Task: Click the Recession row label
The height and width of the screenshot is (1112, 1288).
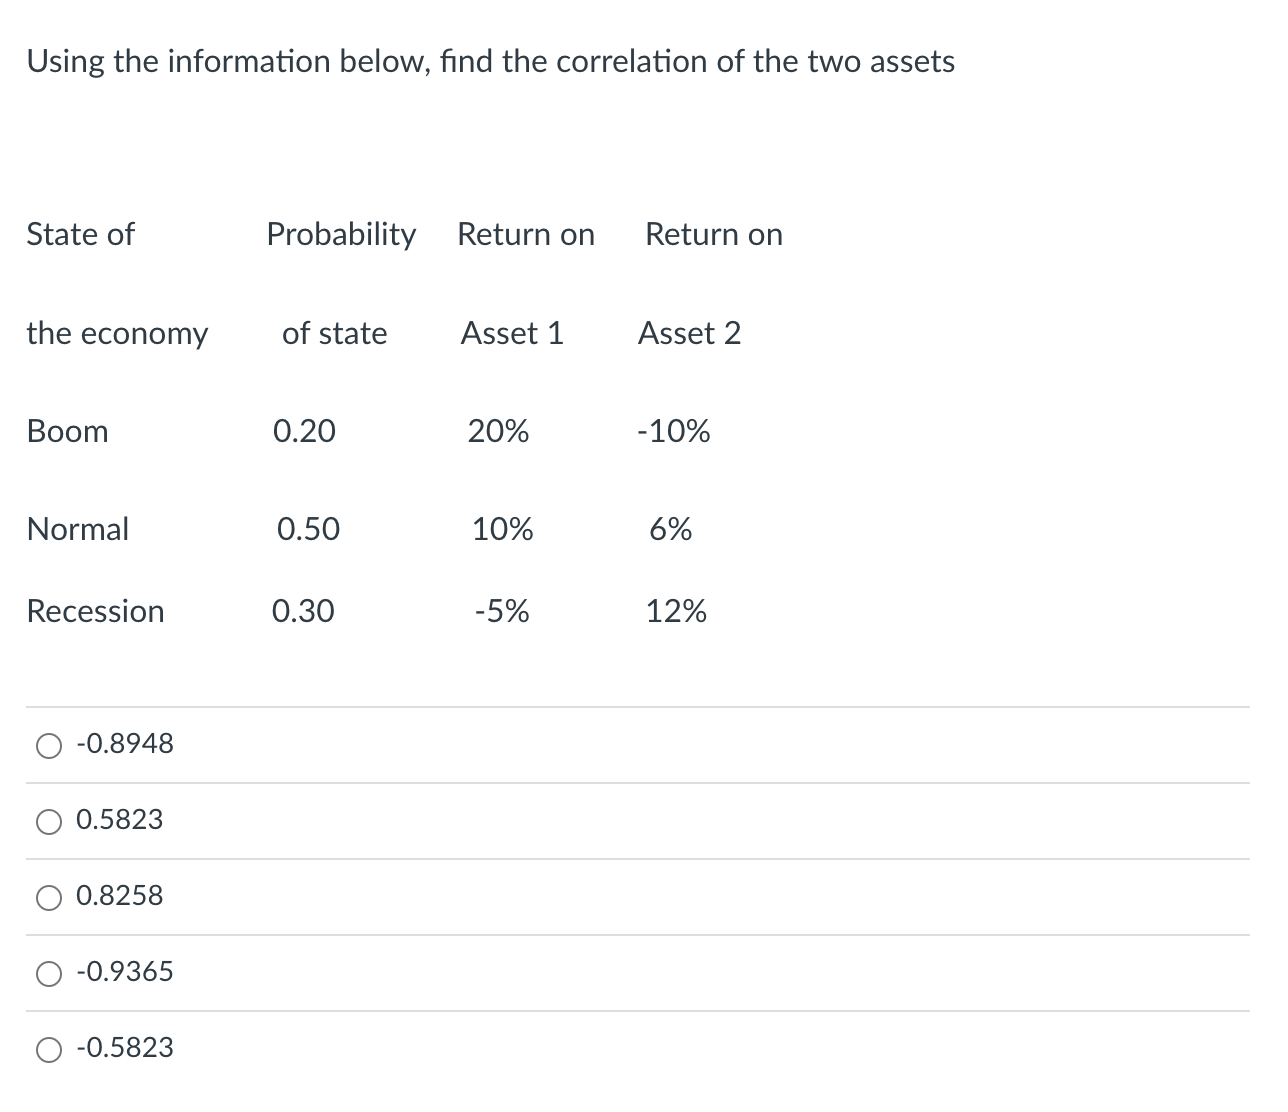Action: pyautogui.click(x=96, y=611)
